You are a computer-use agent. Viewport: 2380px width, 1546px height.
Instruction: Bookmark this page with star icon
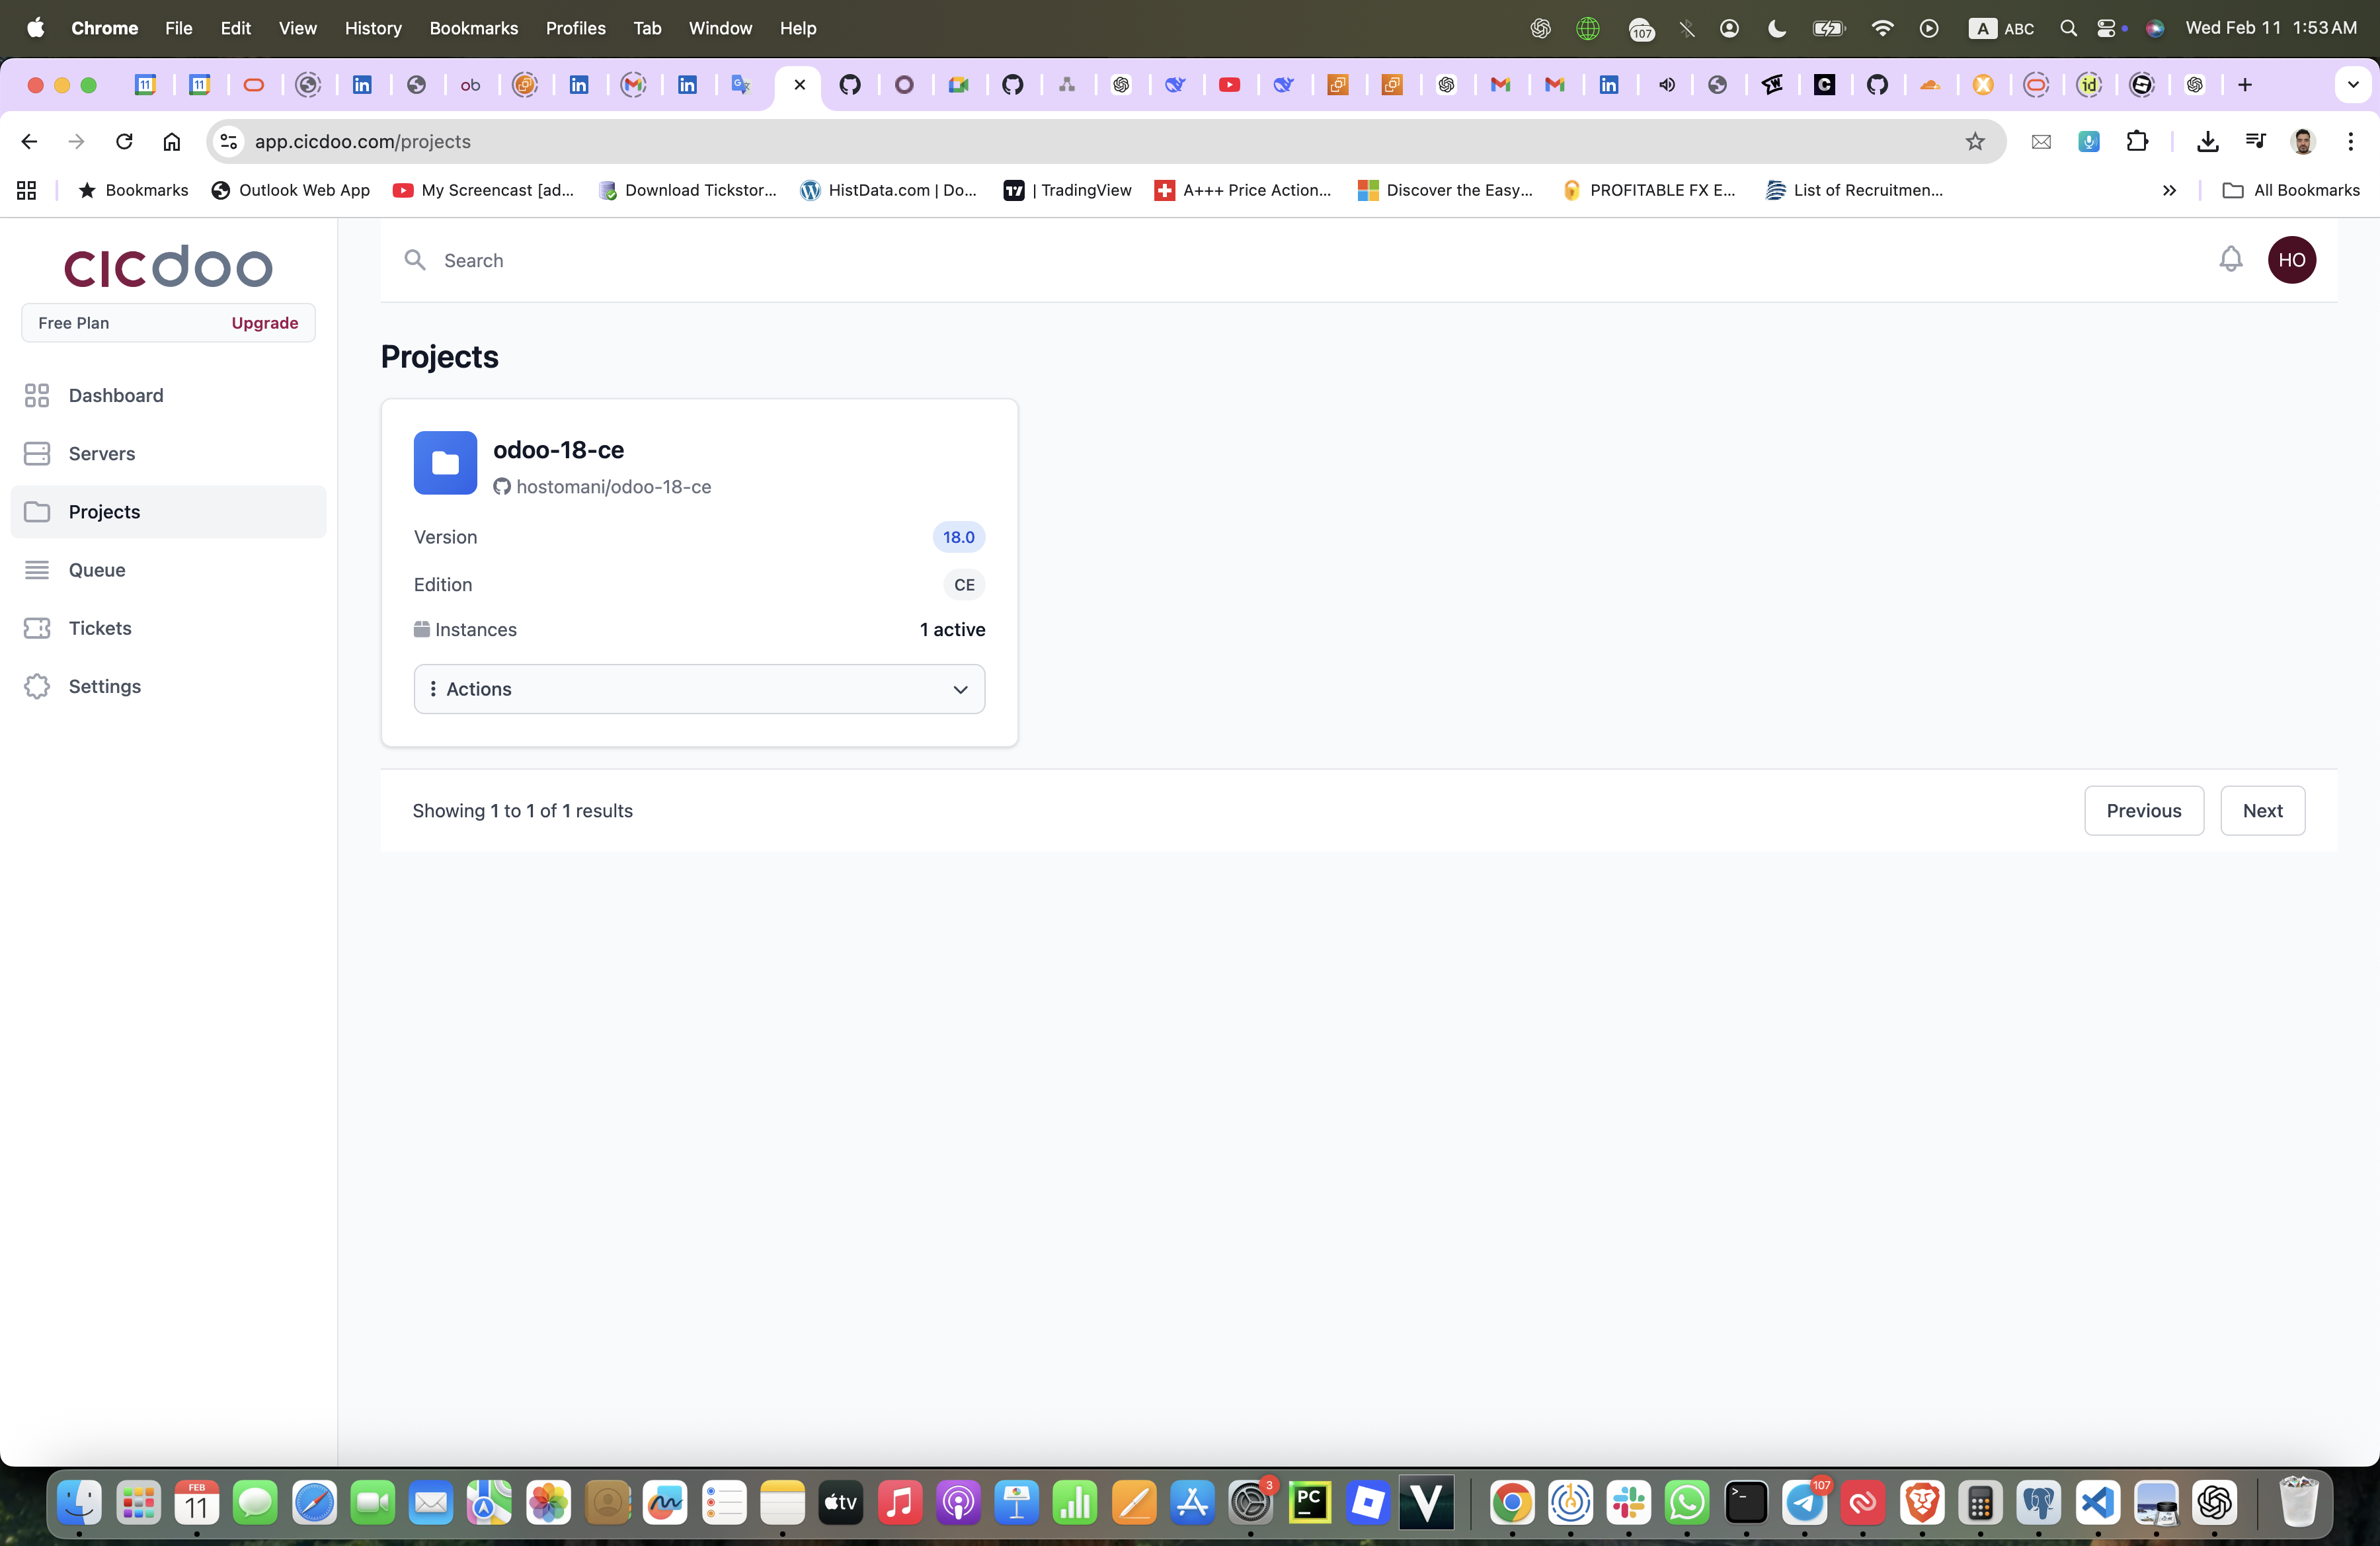[x=1974, y=142]
